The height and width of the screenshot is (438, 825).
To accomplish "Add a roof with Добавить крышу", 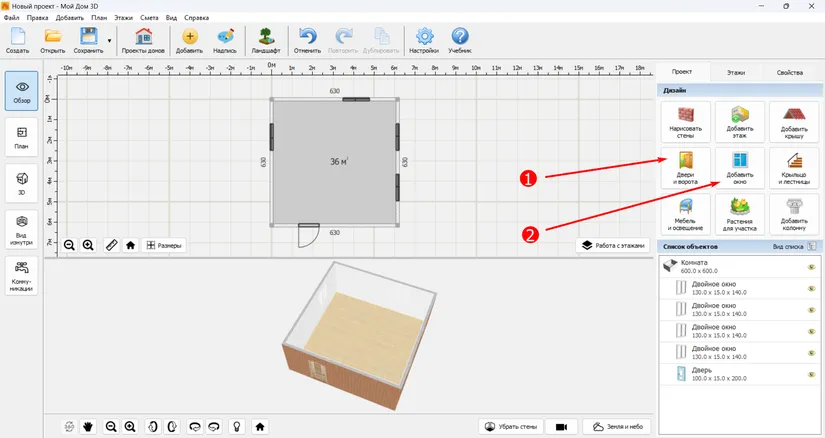I will click(794, 122).
